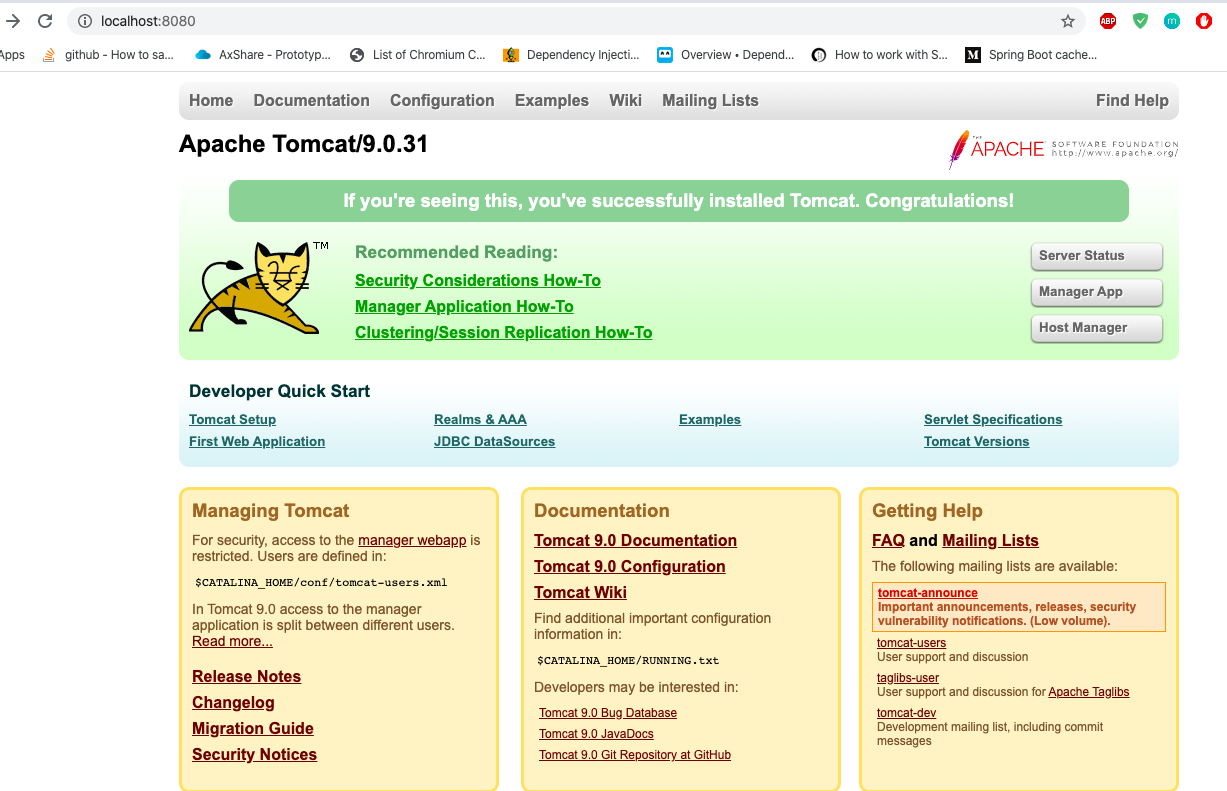Open the JDBC DataSources link
Viewport: 1227px width, 791px height.
pyautogui.click(x=494, y=441)
